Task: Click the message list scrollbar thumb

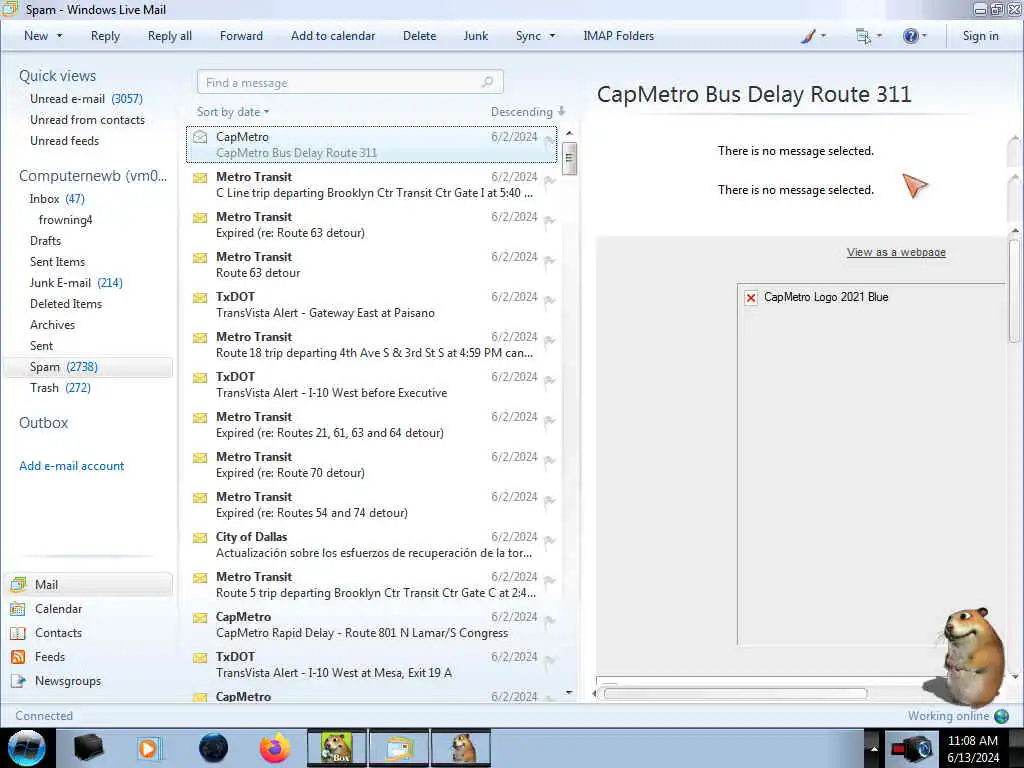Action: [569, 159]
